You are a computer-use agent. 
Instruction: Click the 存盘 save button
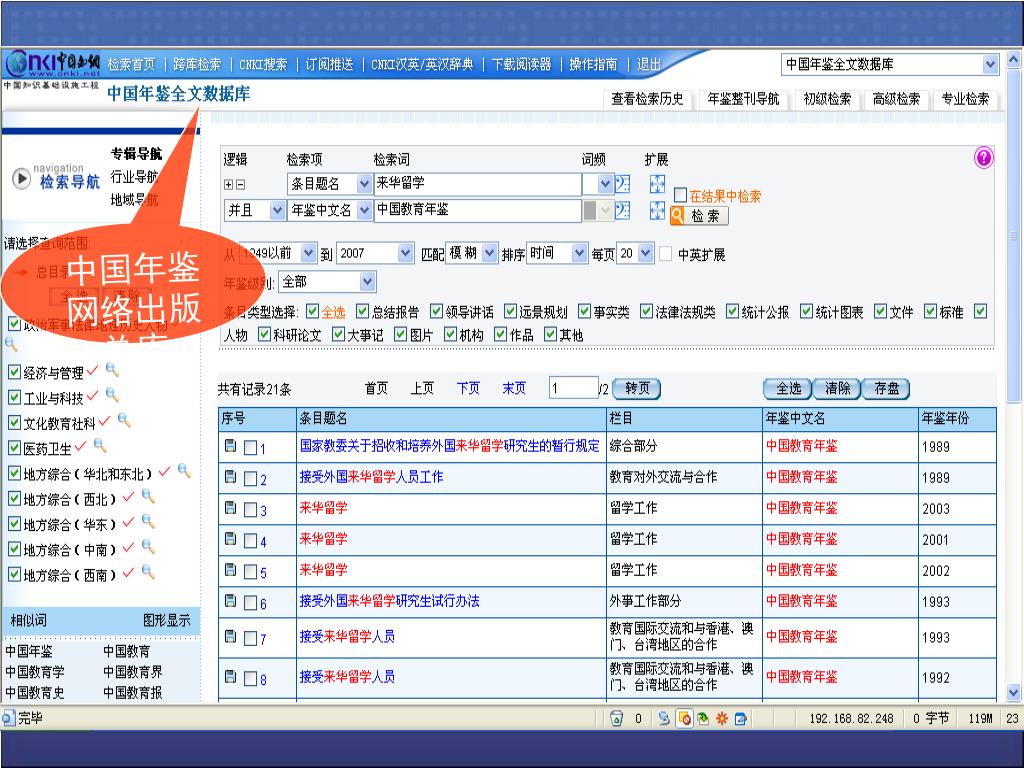click(x=886, y=389)
